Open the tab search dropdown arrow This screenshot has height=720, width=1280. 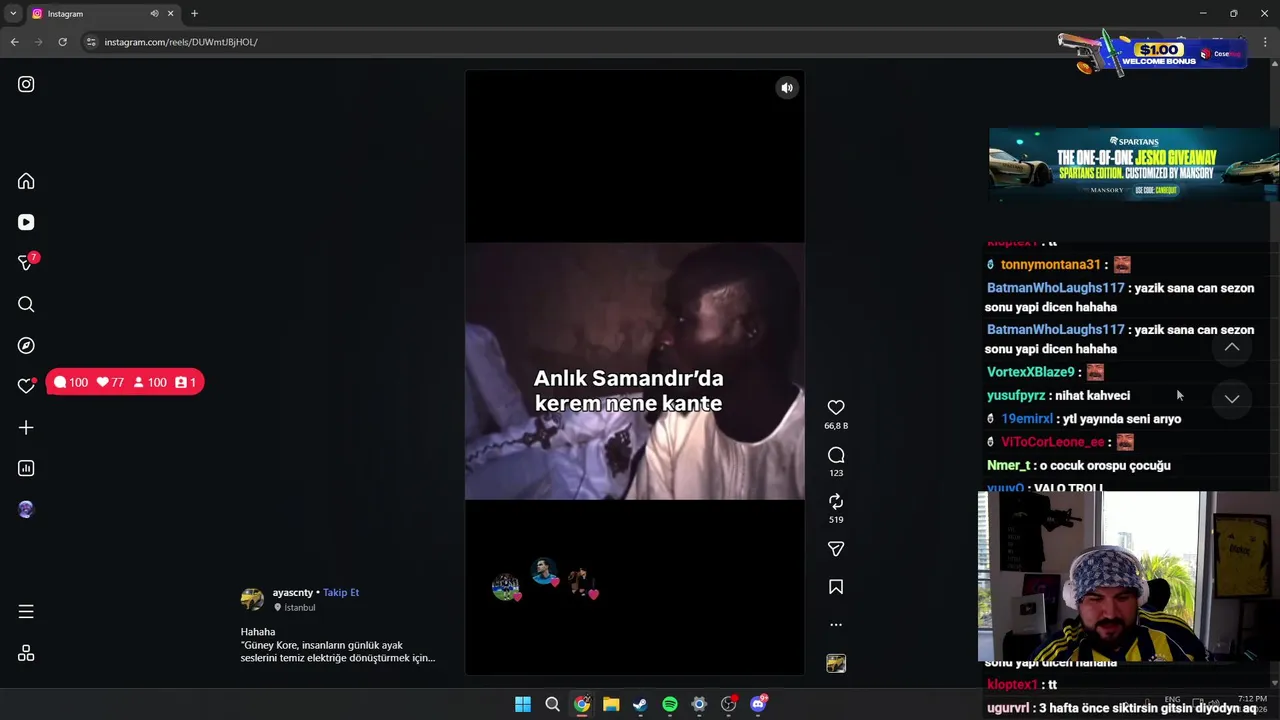pyautogui.click(x=13, y=14)
